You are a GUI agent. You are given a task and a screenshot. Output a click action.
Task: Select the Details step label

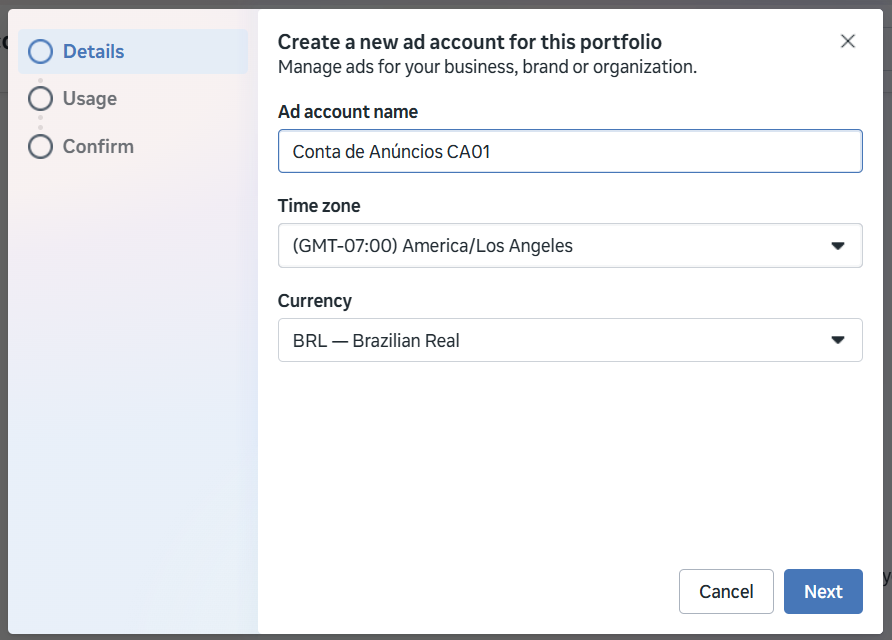93,51
